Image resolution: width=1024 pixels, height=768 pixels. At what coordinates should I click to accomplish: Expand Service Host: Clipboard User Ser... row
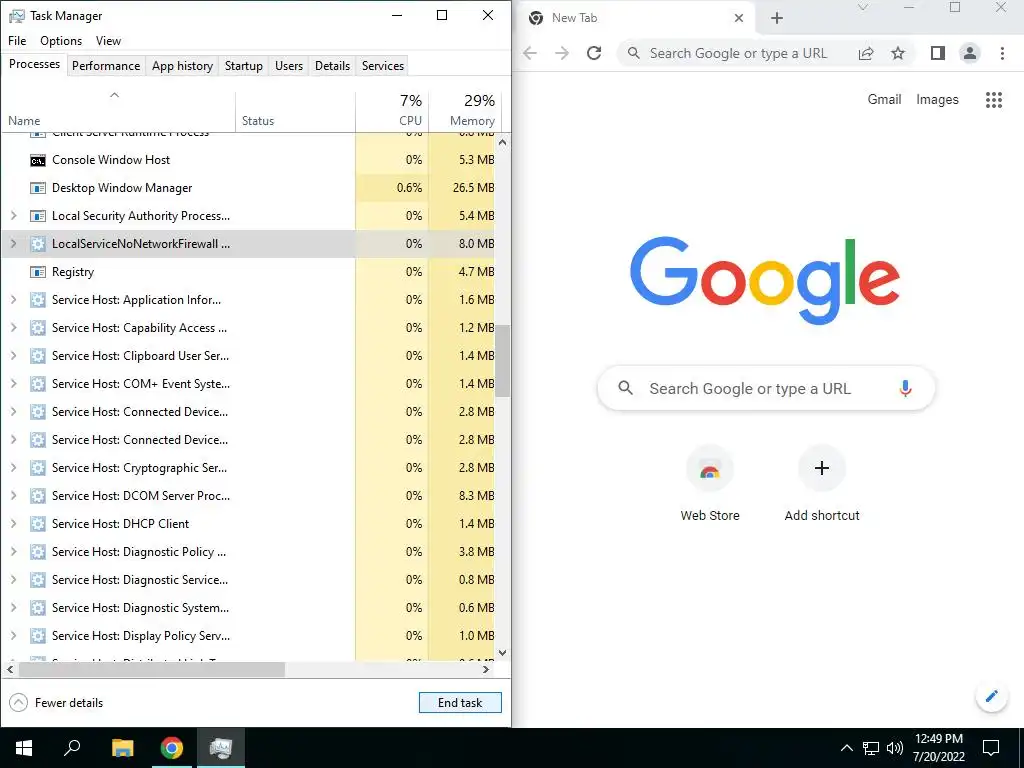tap(14, 356)
